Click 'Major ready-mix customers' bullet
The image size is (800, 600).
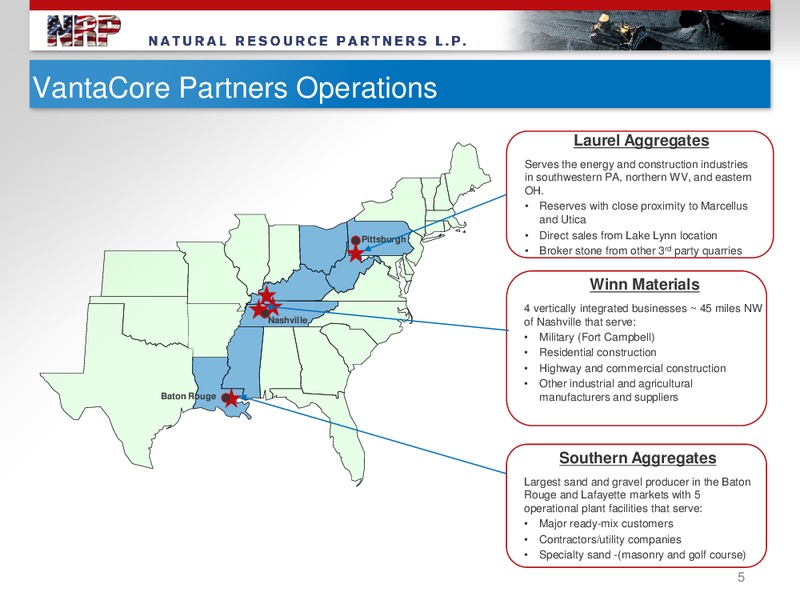tap(606, 523)
